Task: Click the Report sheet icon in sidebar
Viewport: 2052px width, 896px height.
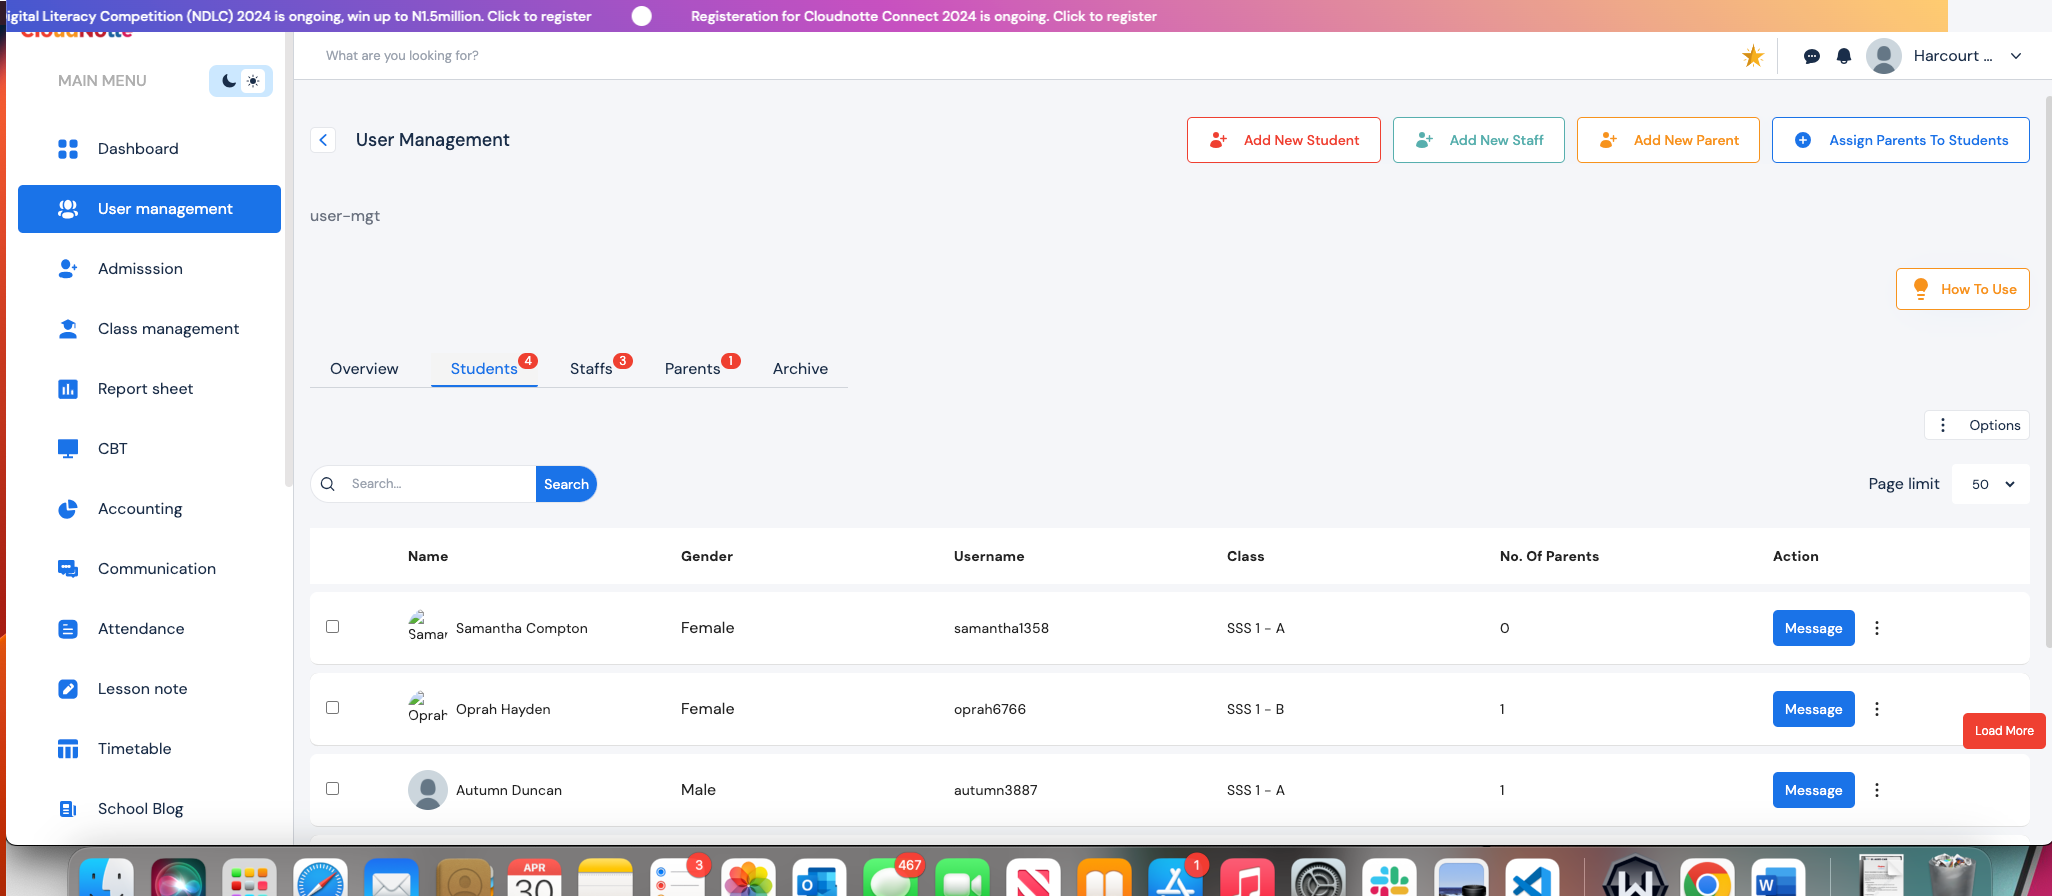Action: tap(68, 389)
